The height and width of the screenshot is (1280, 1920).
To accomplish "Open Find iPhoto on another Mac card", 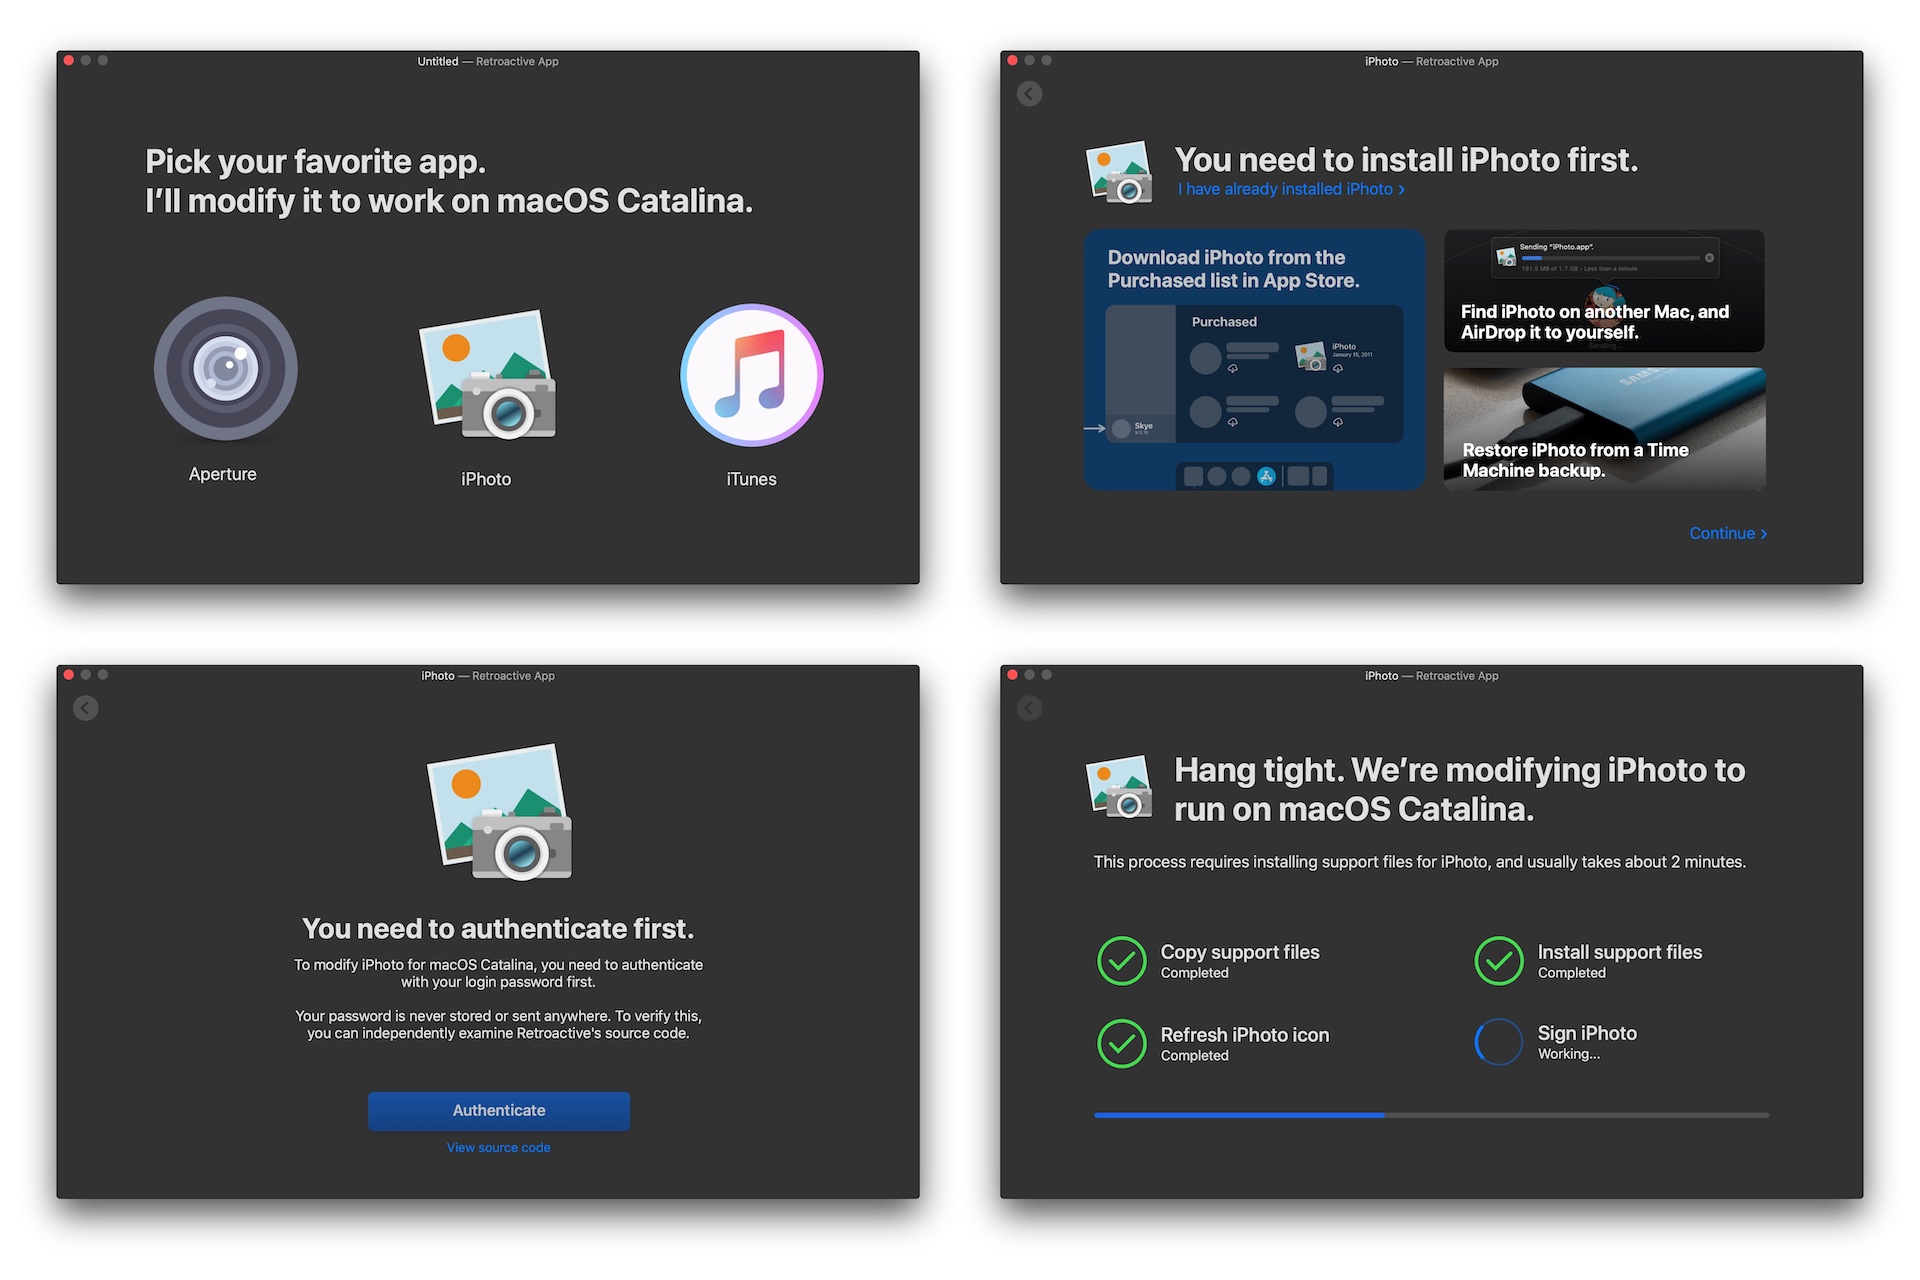I will 1604,291.
